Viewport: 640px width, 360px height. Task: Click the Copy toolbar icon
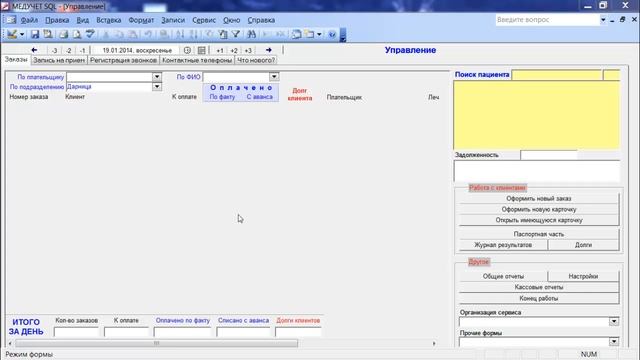[119, 34]
